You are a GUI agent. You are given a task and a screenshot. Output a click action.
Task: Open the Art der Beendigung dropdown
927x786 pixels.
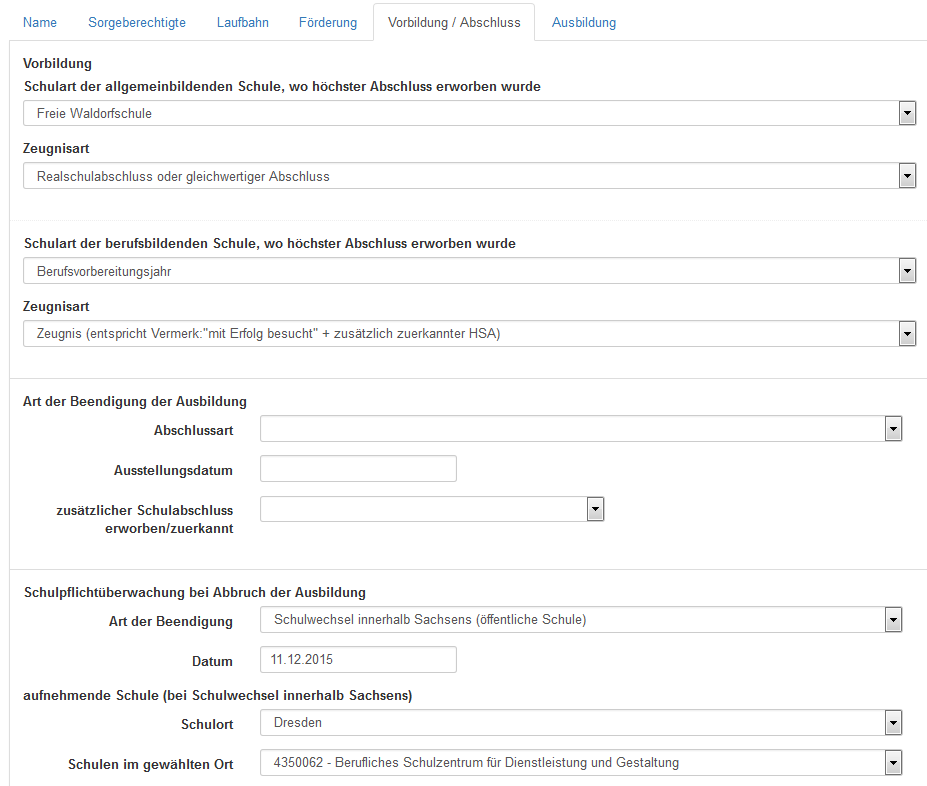pos(572,620)
